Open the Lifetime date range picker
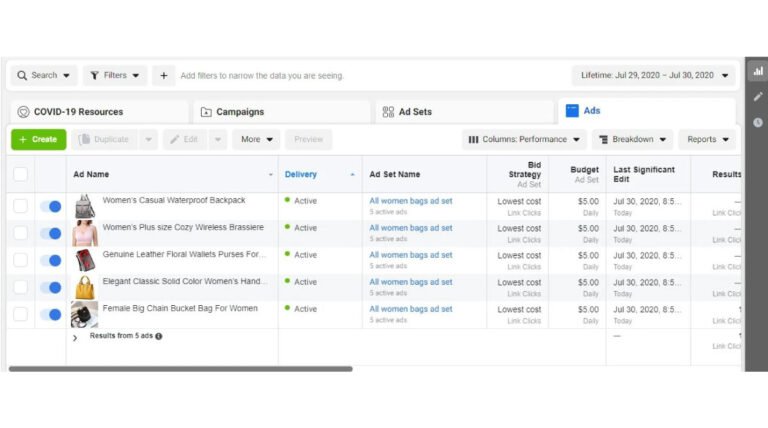This screenshot has width=768, height=428. (x=653, y=75)
